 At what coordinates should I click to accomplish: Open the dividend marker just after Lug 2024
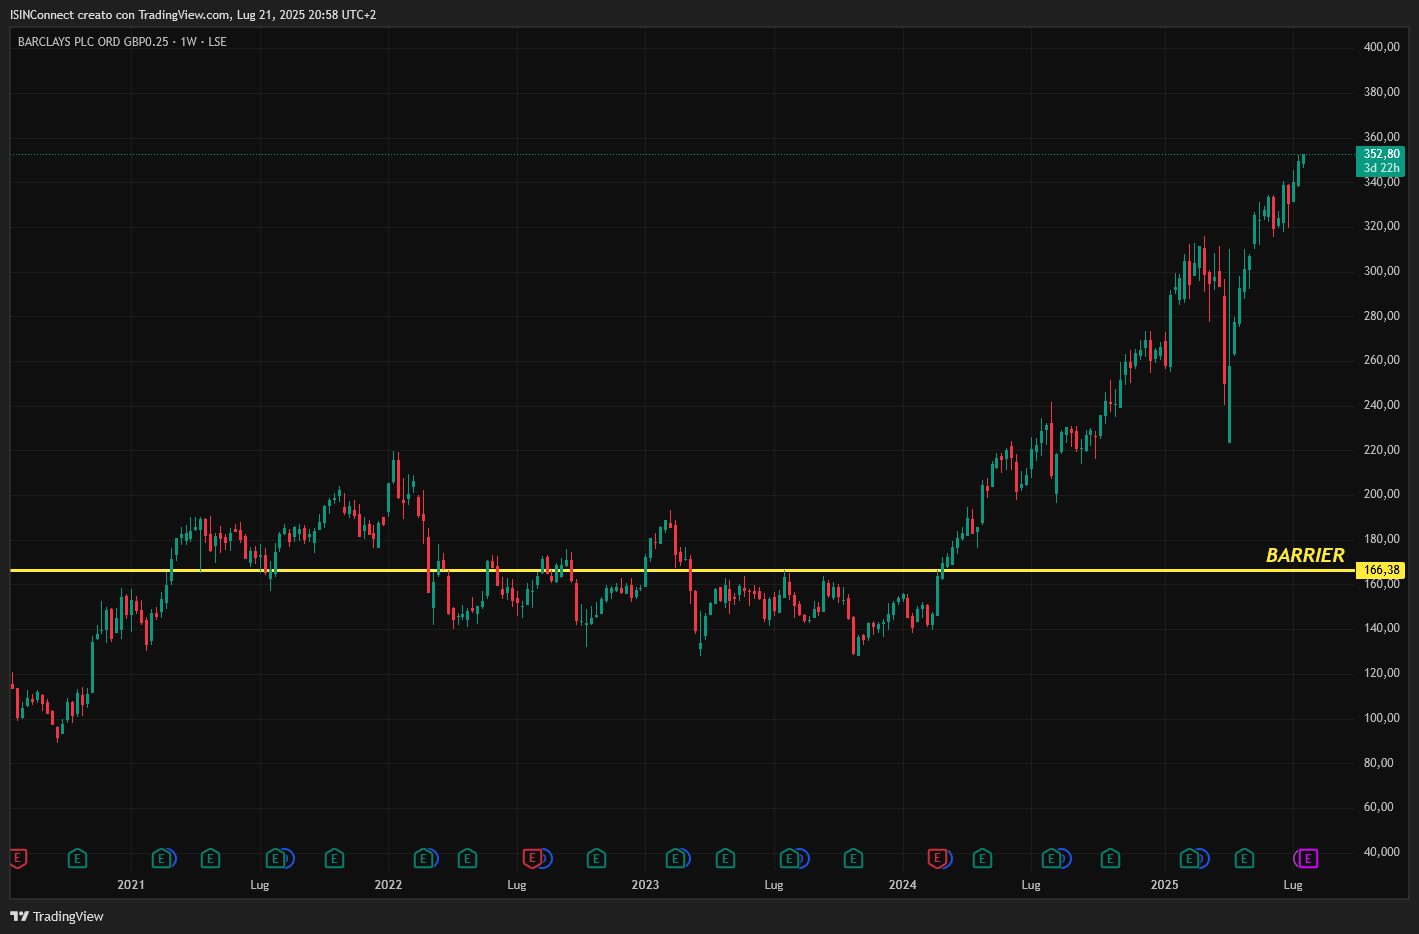pos(1064,858)
